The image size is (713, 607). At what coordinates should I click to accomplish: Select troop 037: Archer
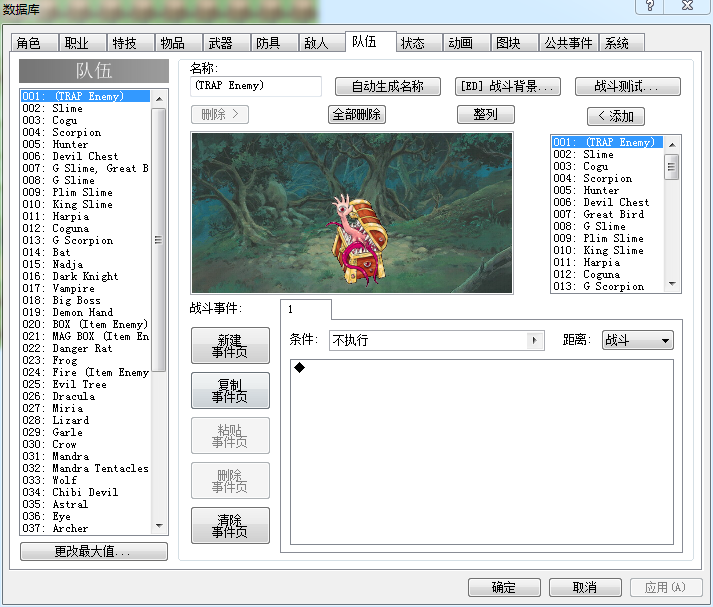pos(85,528)
